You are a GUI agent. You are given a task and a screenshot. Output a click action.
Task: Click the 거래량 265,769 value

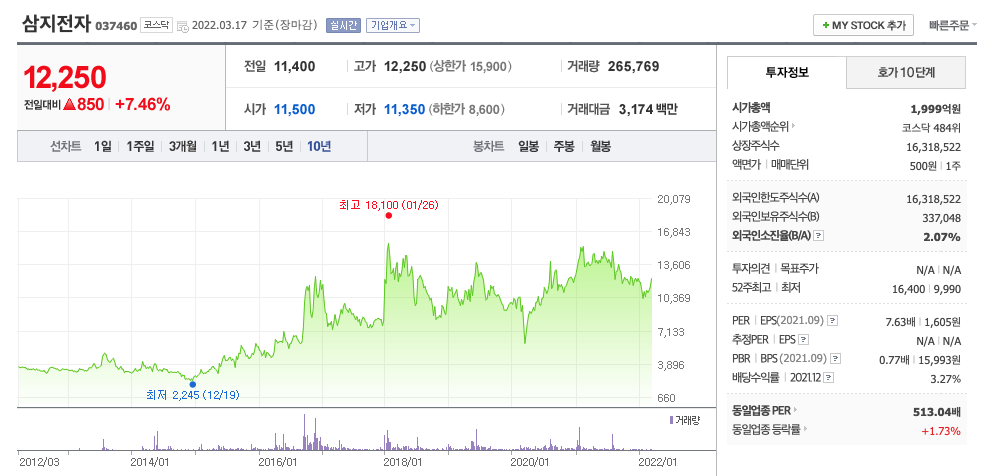pyautogui.click(x=634, y=66)
